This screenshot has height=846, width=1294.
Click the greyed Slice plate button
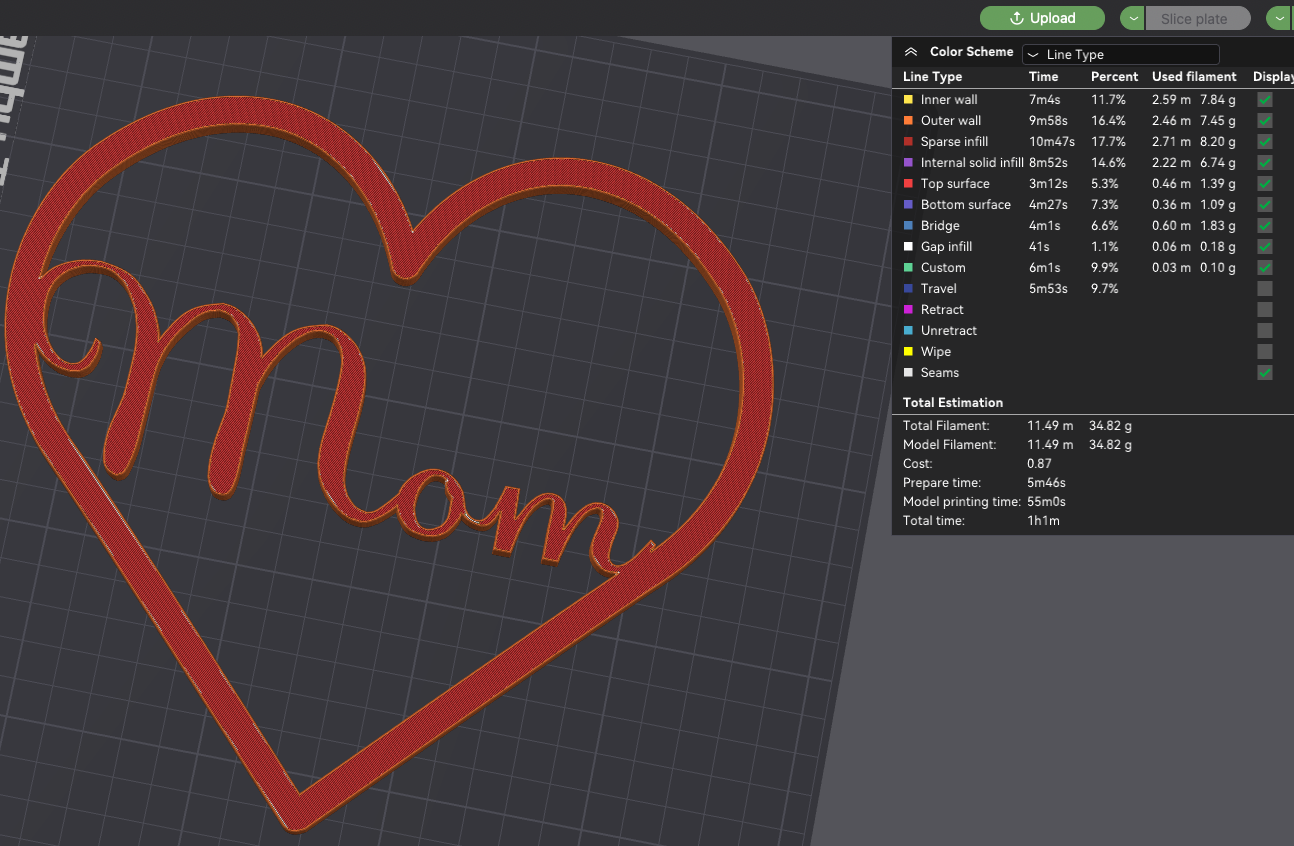pos(1198,18)
